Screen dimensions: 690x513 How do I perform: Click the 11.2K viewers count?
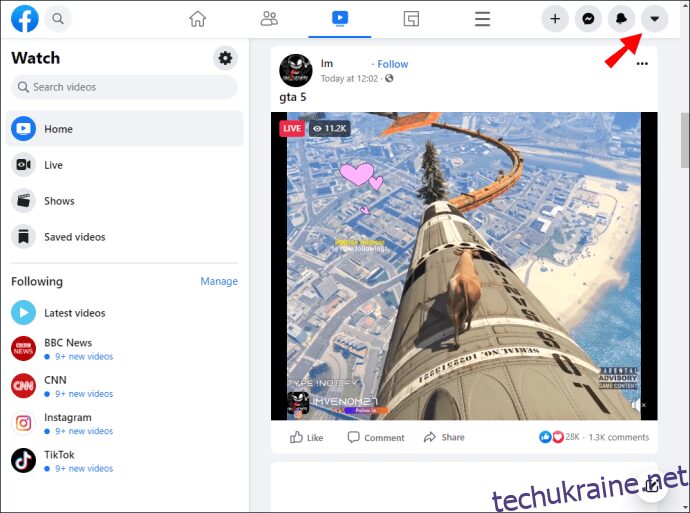[x=330, y=128]
